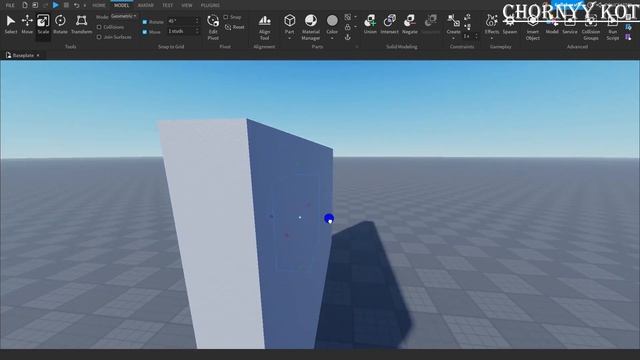Image resolution: width=640 pixels, height=360 pixels.
Task: Start playtest with blue play arrow
Action: [56, 5]
